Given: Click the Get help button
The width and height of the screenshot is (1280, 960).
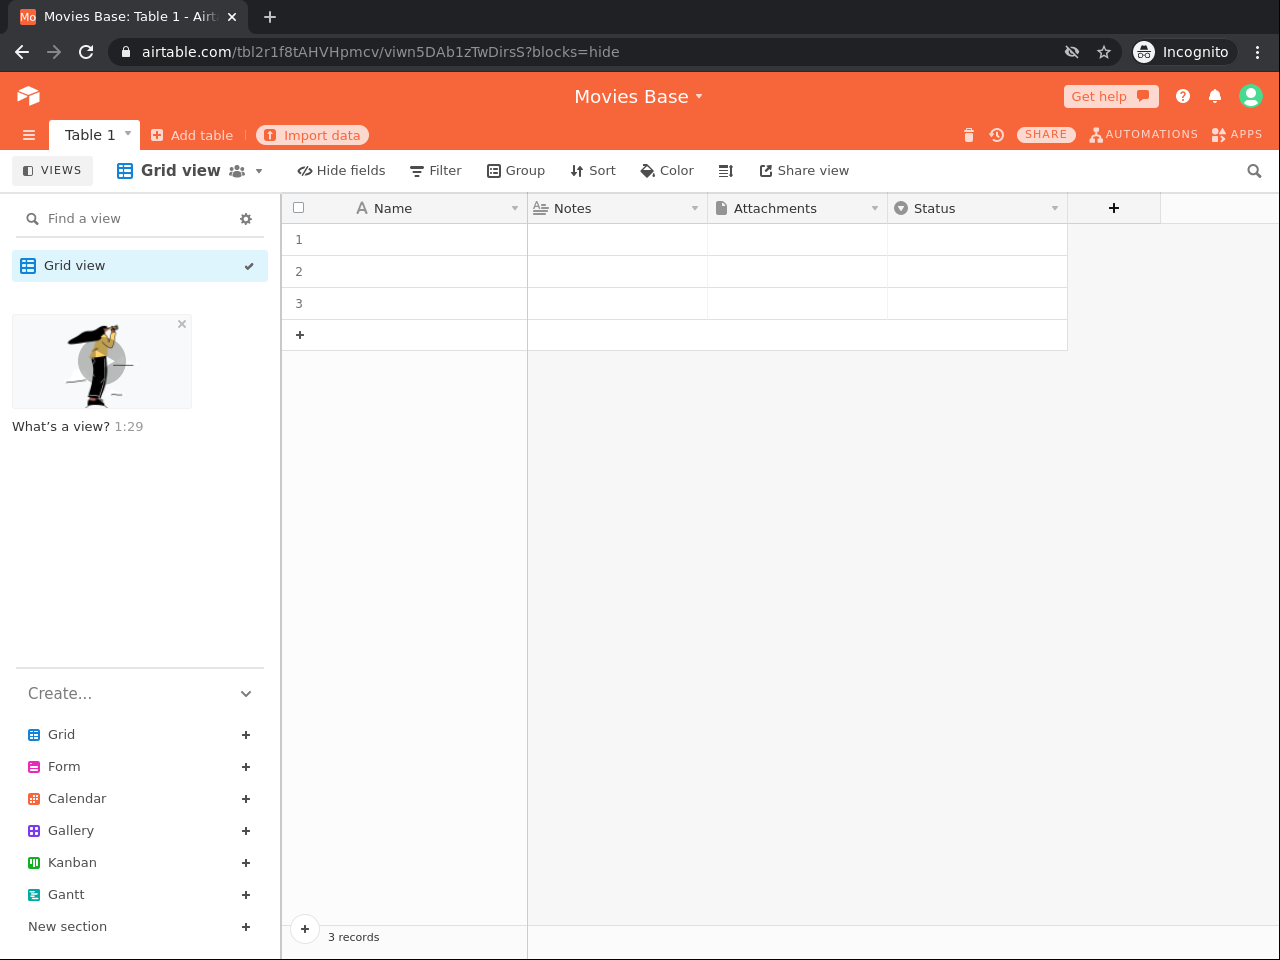Looking at the screenshot, I should click(x=1111, y=96).
